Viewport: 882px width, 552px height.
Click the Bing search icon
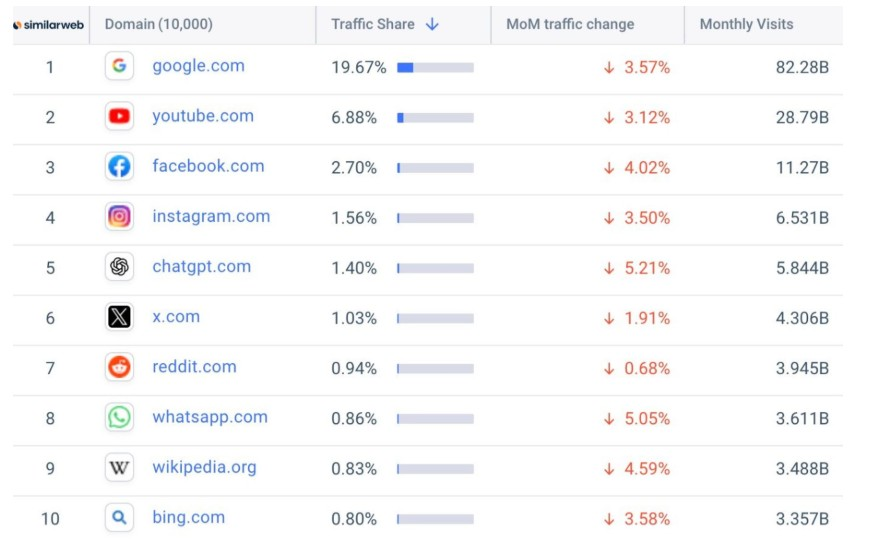pos(119,518)
